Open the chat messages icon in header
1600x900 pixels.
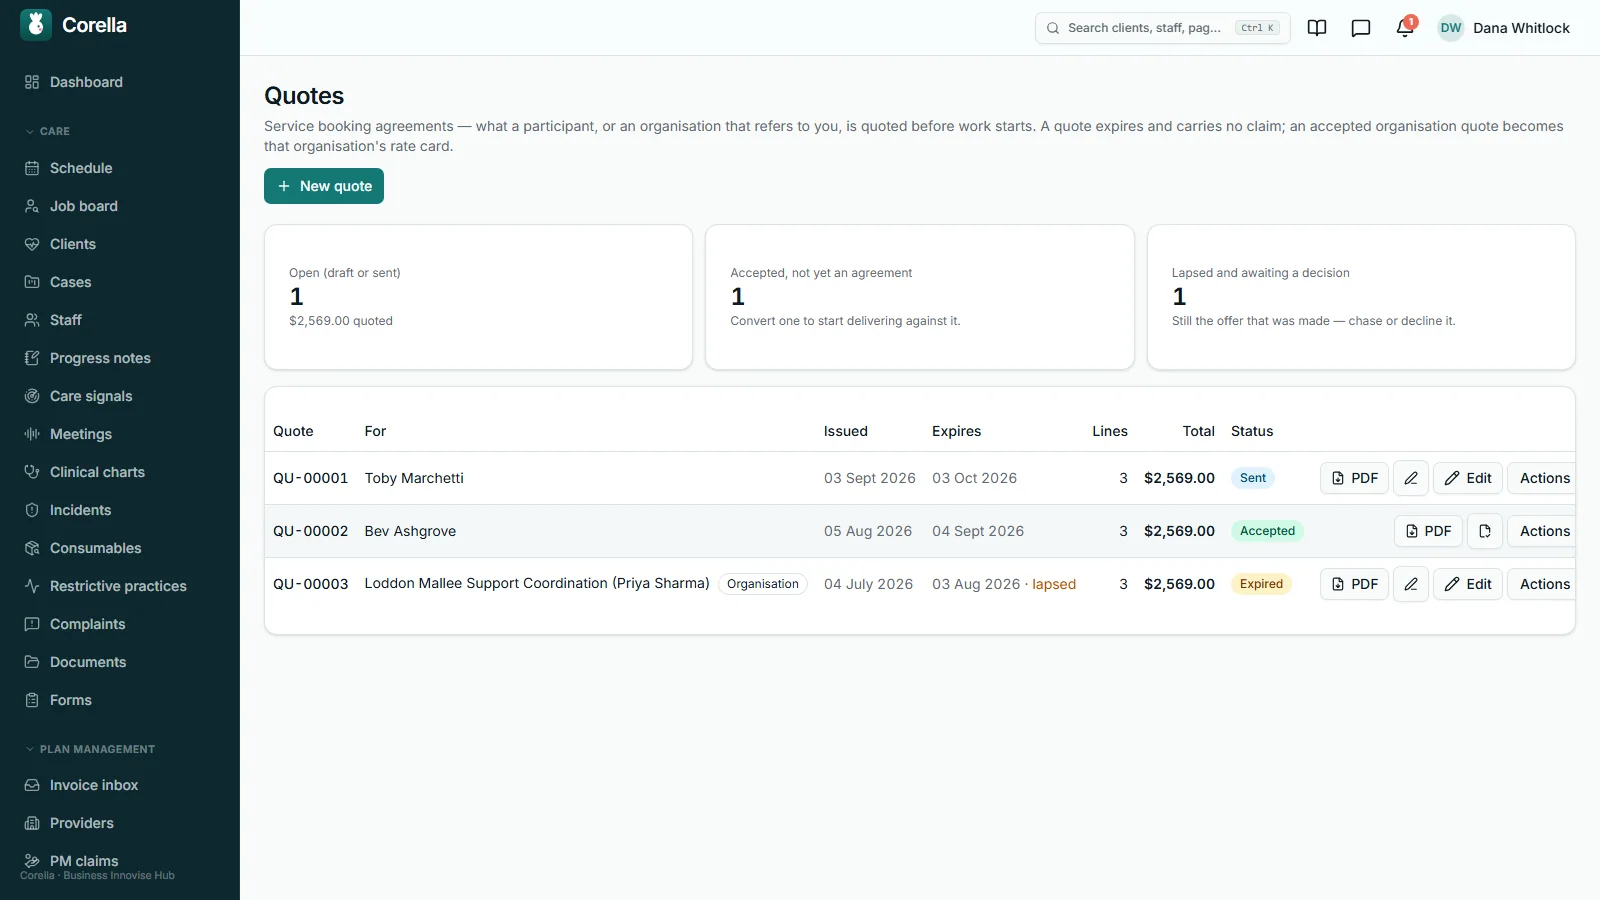coord(1361,28)
